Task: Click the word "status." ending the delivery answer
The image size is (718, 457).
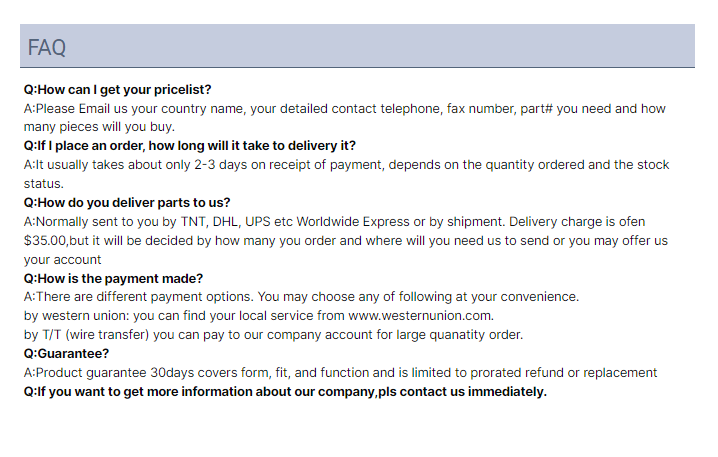Action: (44, 183)
